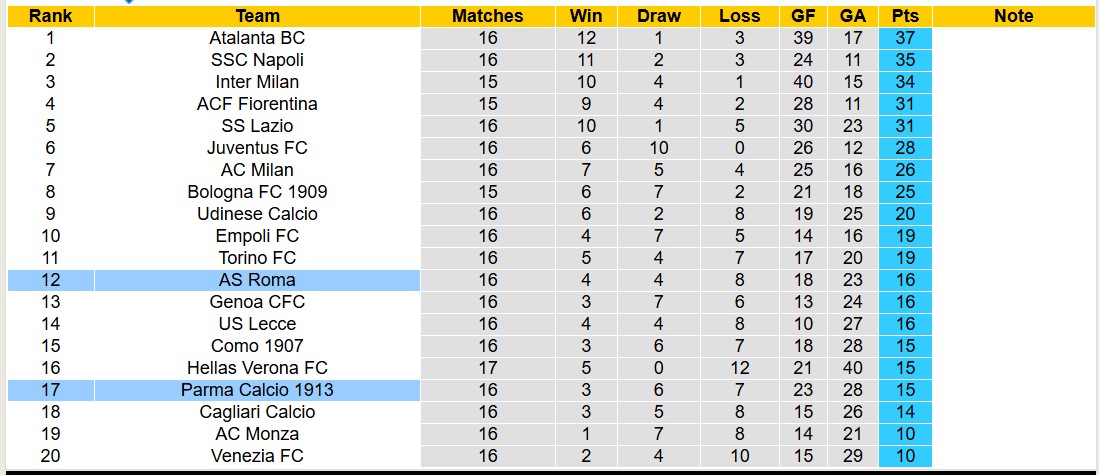Open the highlighted AS Roma row

tap(257, 280)
